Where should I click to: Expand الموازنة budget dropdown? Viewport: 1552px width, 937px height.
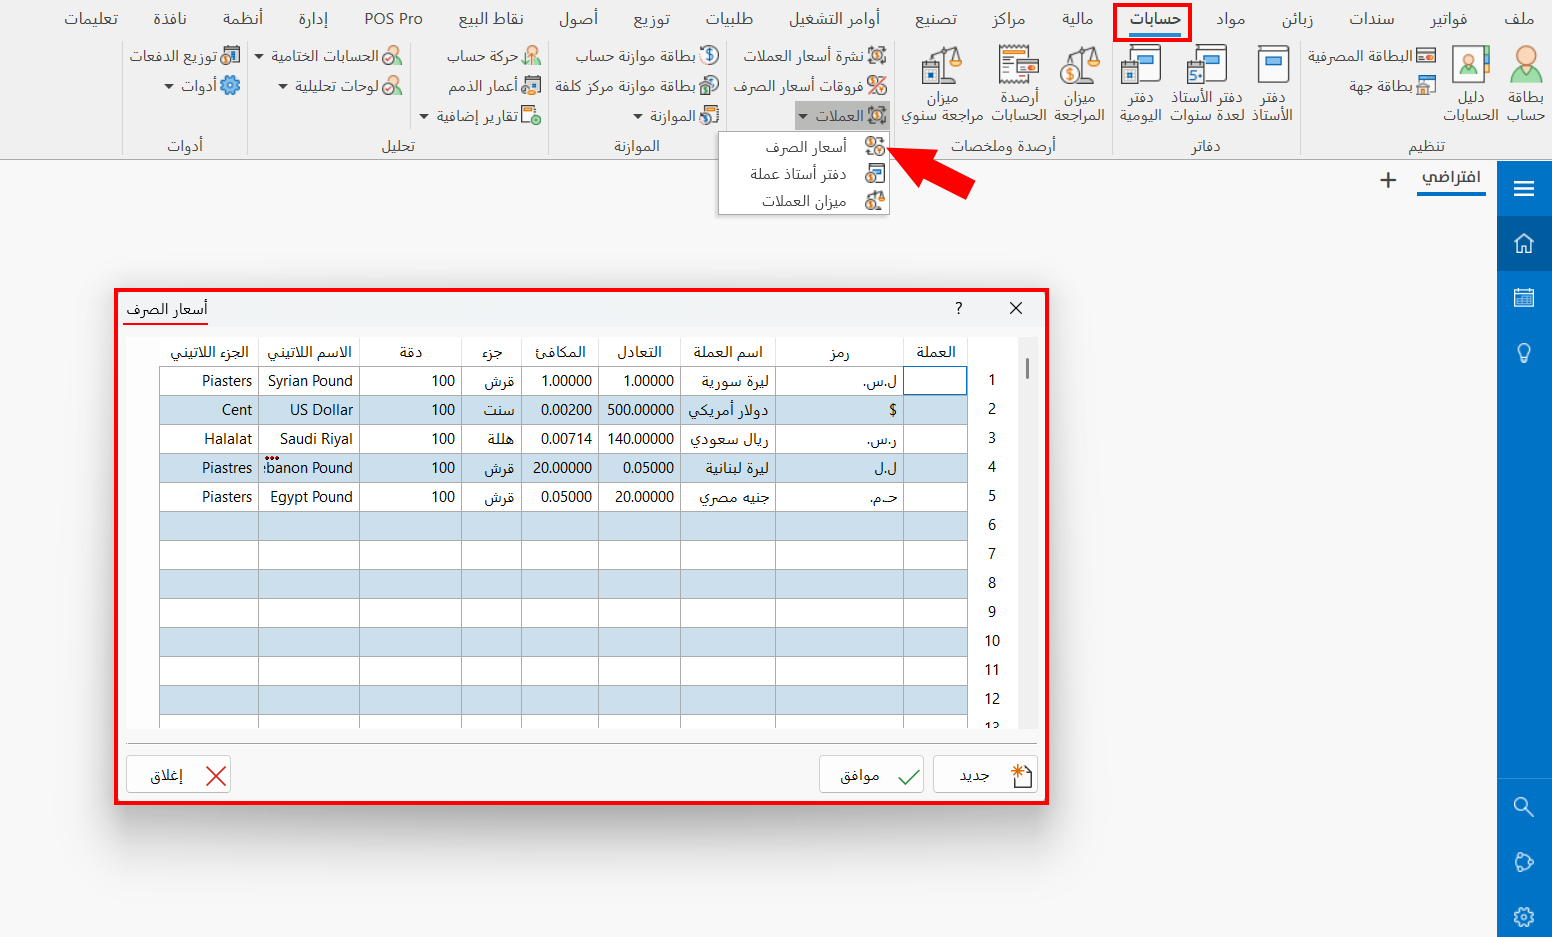coord(676,116)
